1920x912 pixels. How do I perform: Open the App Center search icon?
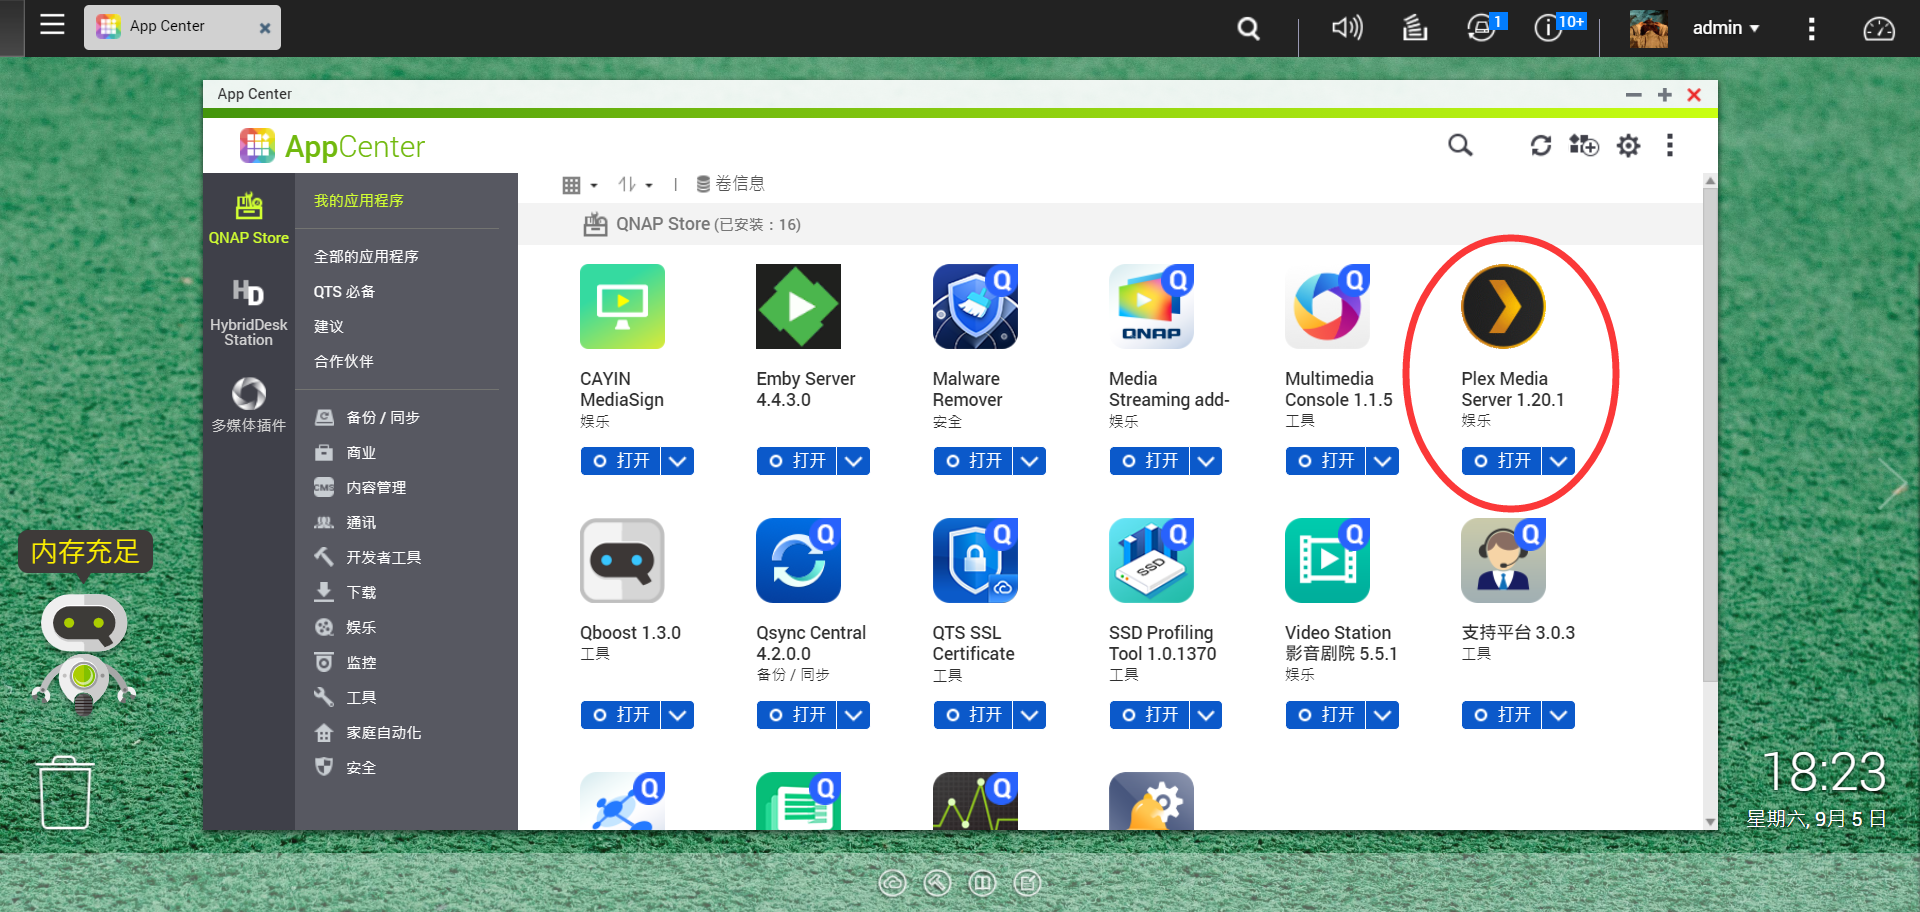(1460, 145)
